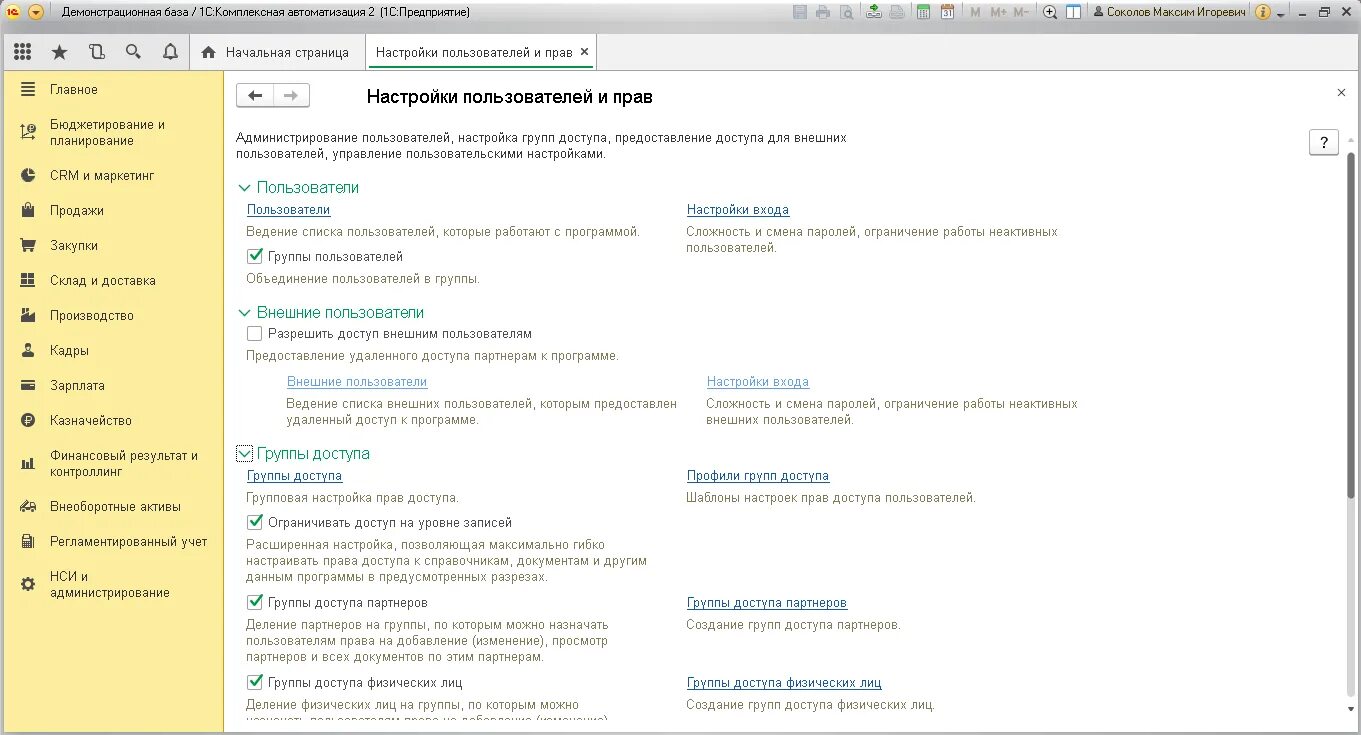Click the Forward arrow navigation button
The image size is (1361, 735).
click(x=291, y=95)
